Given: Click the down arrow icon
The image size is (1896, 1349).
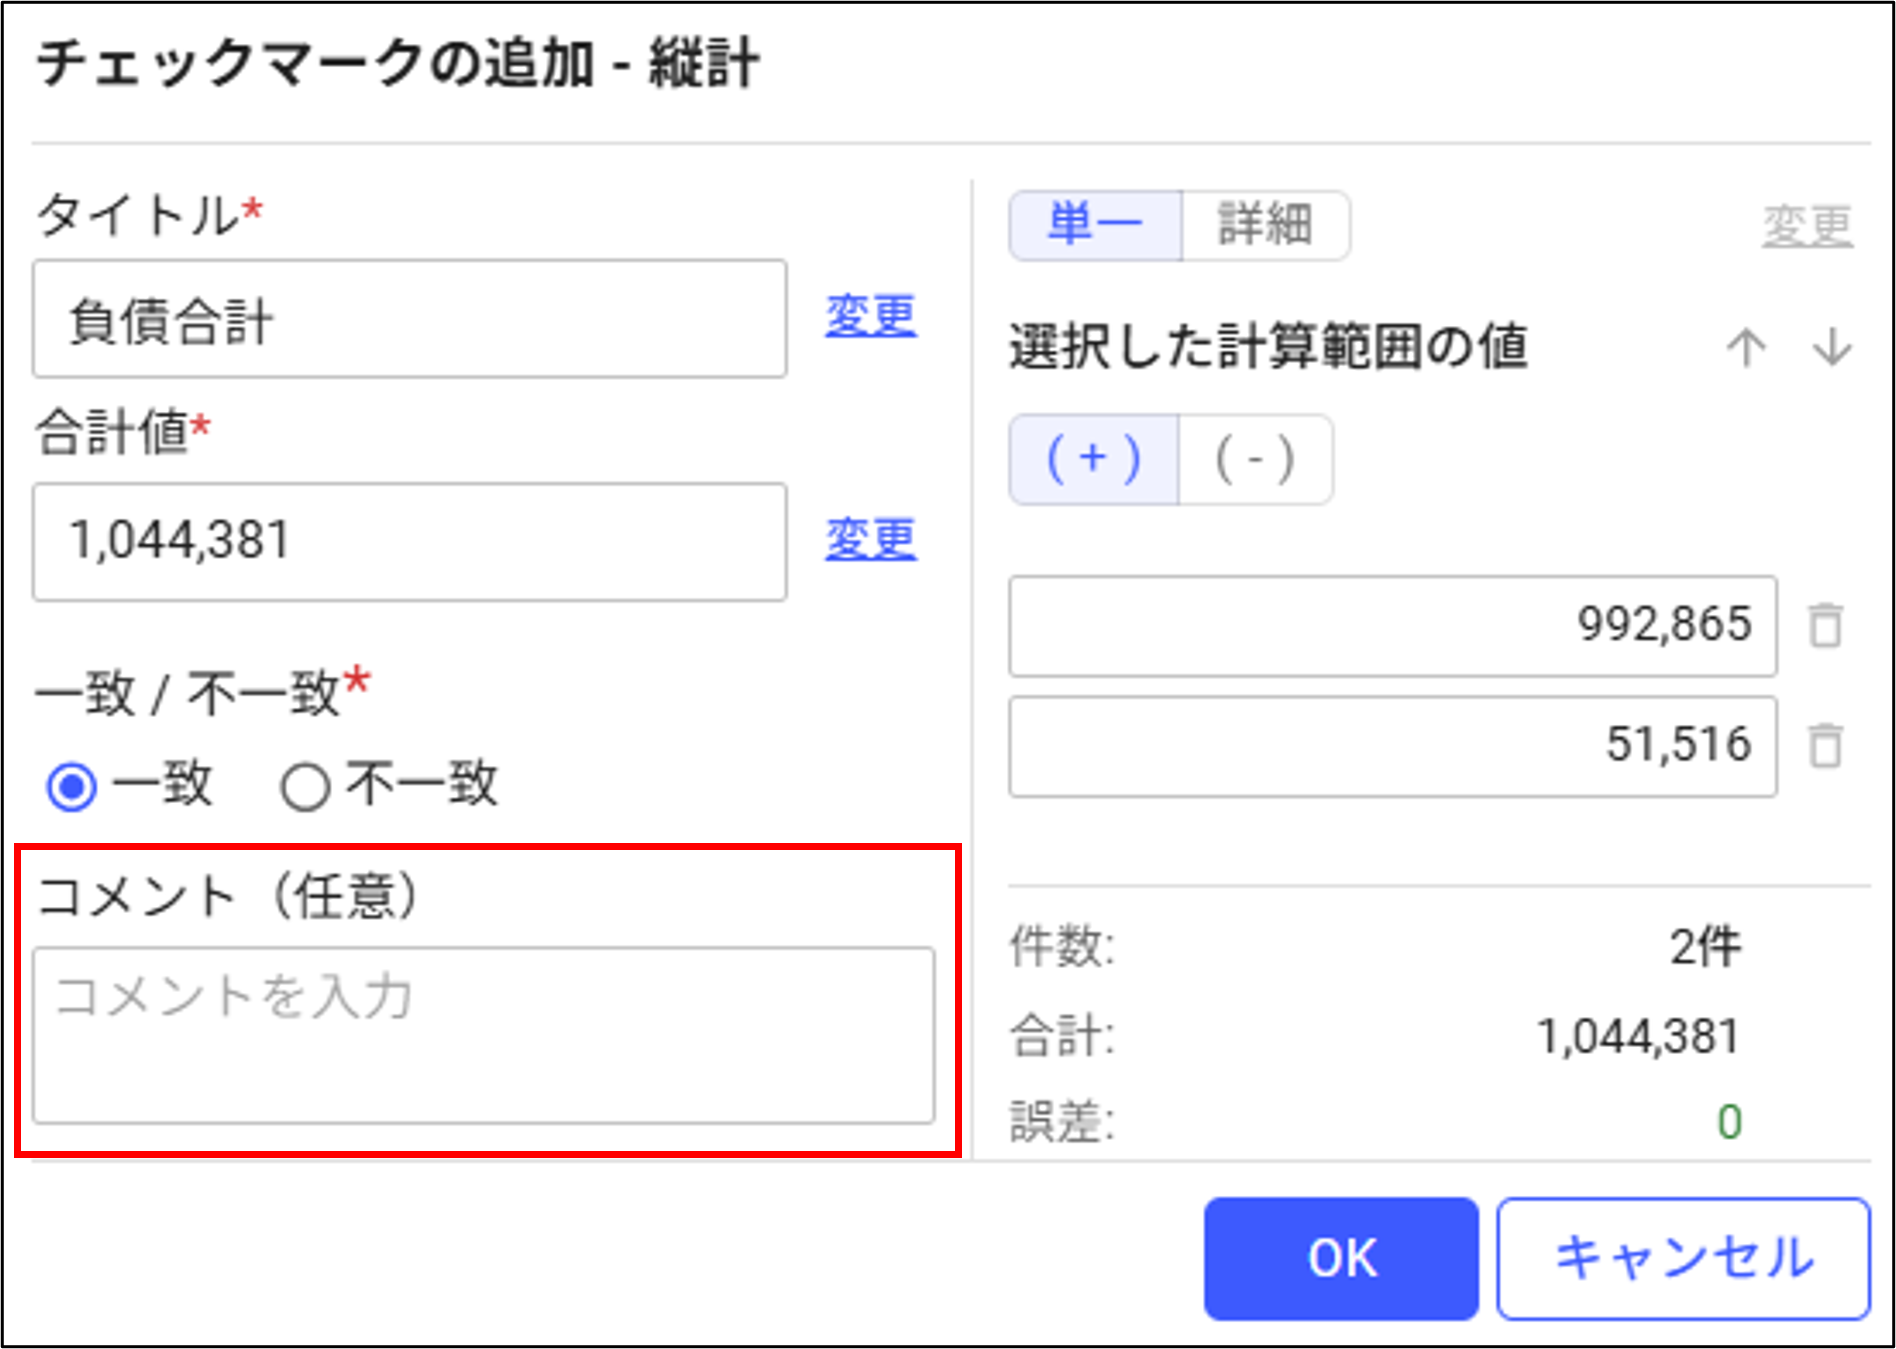Looking at the screenshot, I should tap(1832, 347).
